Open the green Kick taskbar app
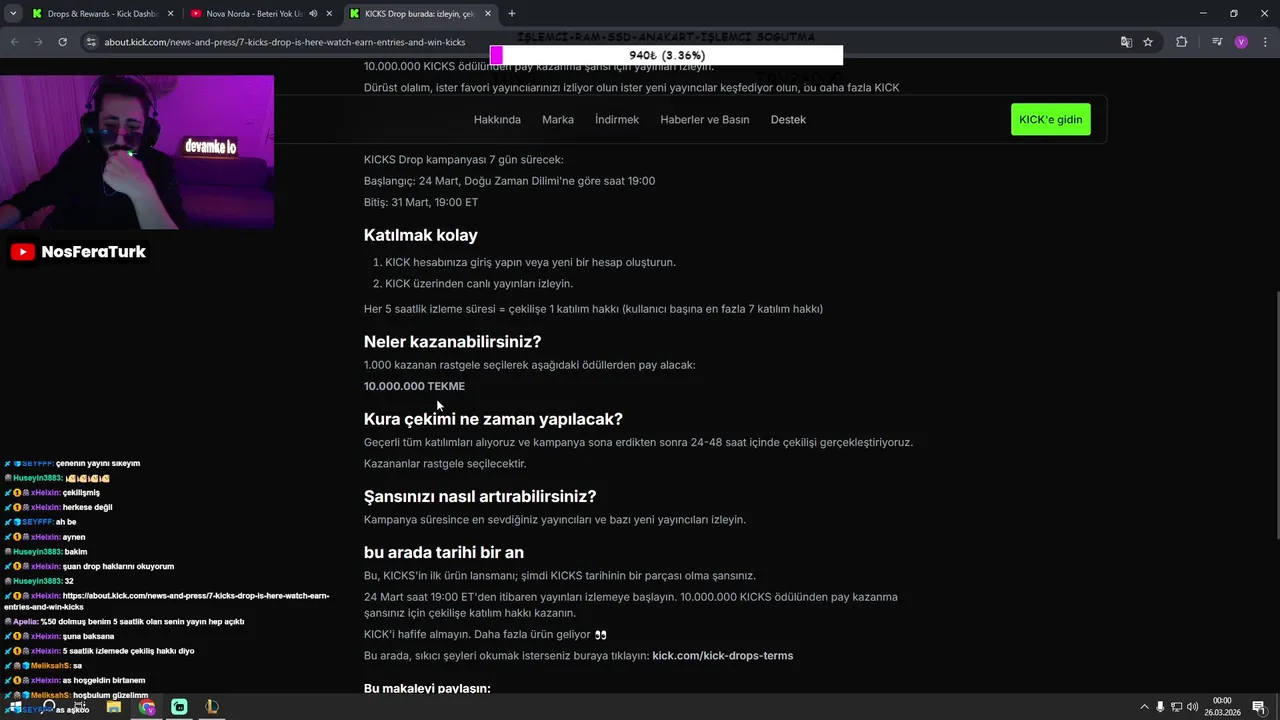This screenshot has height=720, width=1280. click(179, 707)
